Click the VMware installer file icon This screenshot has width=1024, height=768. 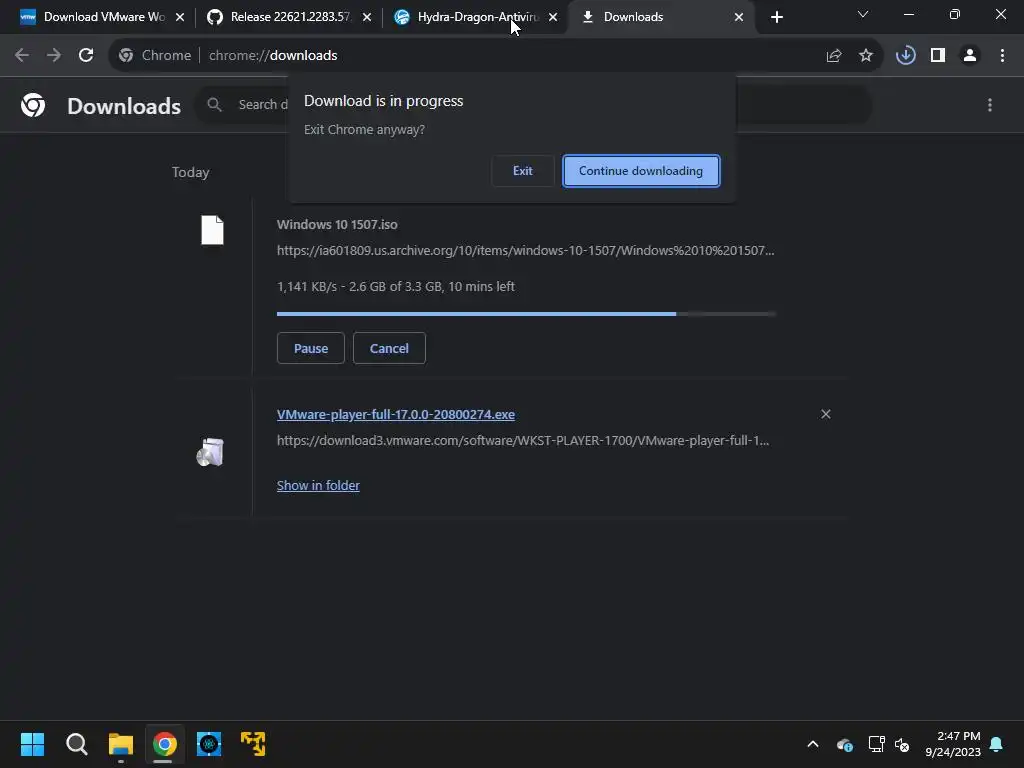coord(210,452)
